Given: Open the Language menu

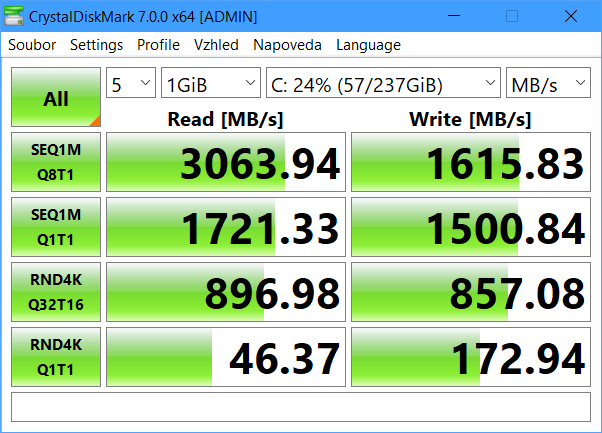Looking at the screenshot, I should pos(368,45).
